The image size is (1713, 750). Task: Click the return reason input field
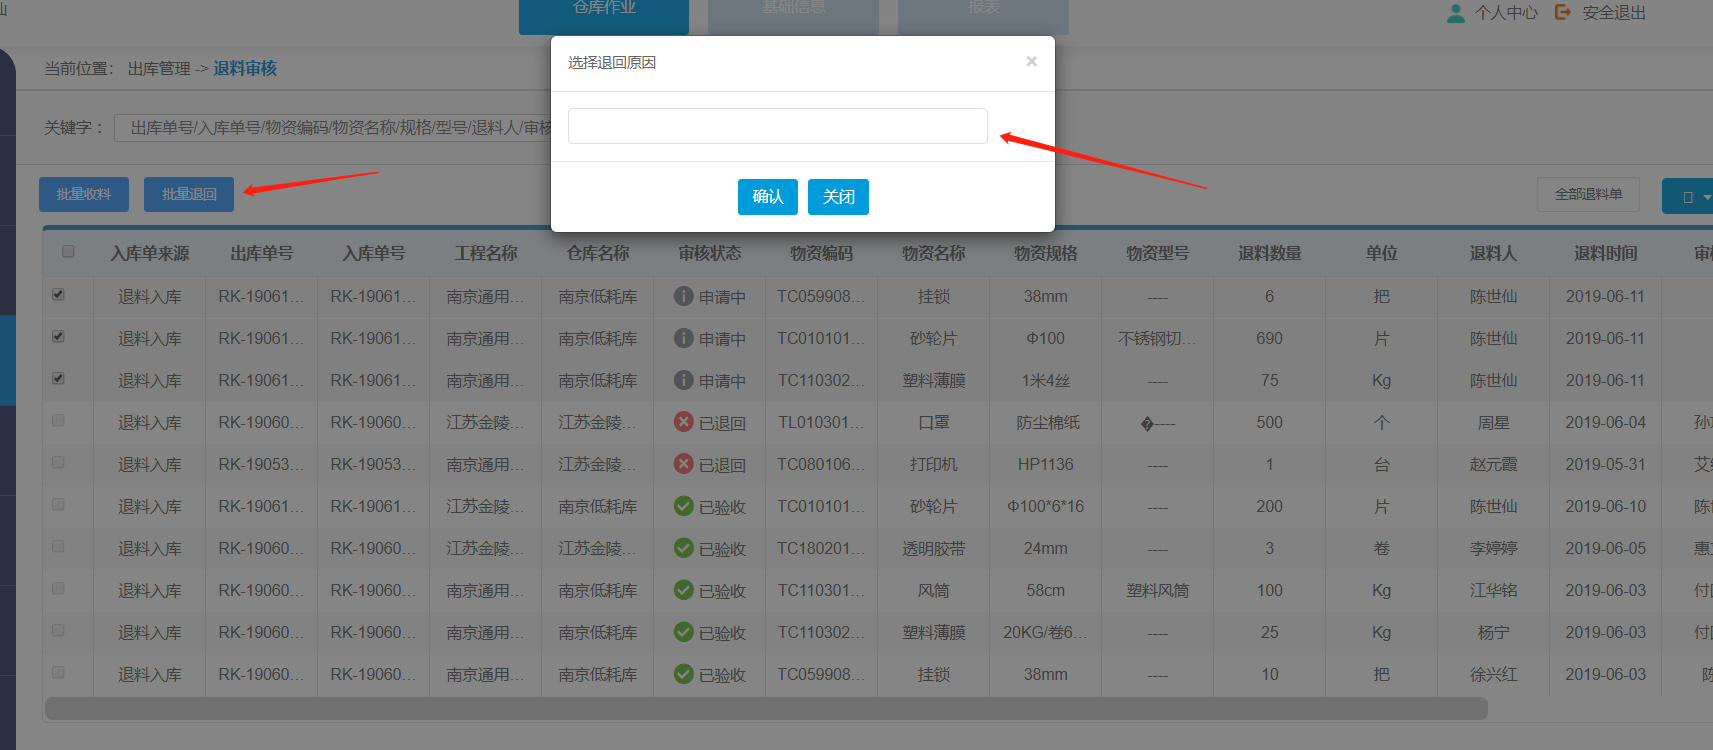tap(777, 126)
